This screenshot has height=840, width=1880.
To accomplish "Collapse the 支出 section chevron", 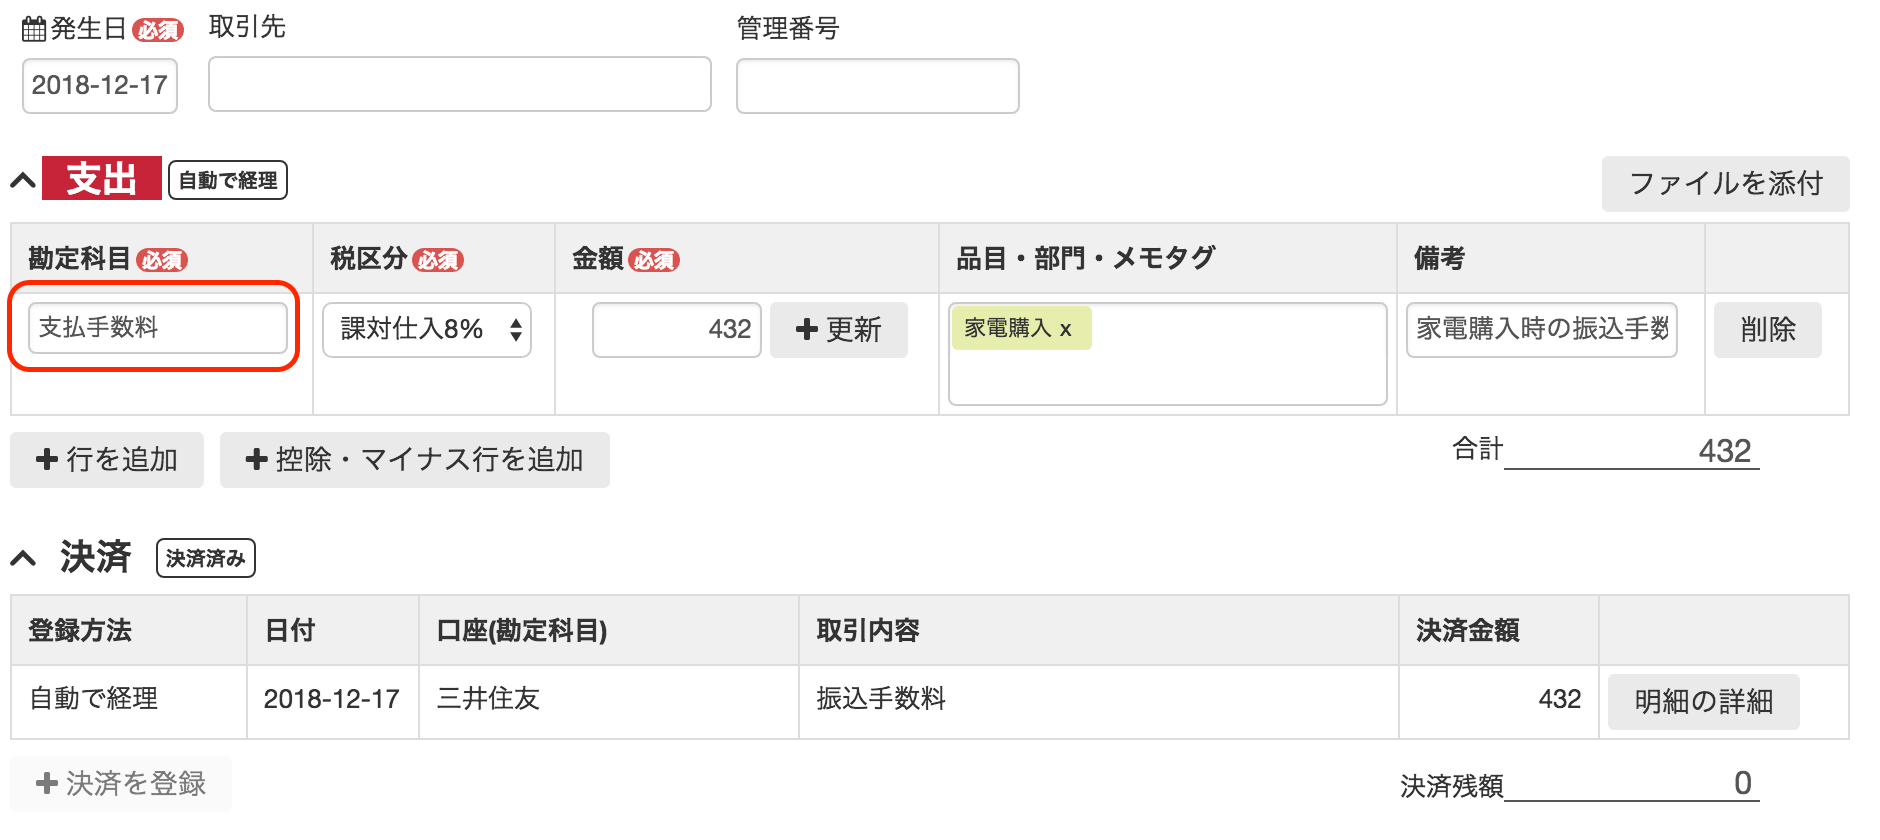I will [23, 181].
